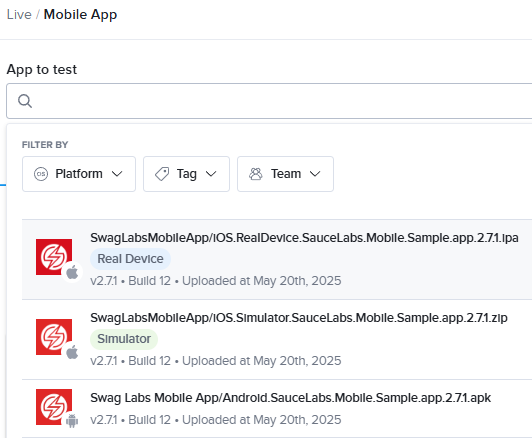
Task: Choose SwagLabsMobileApp/iOS.Simulator.SauceLabs.Mobile.Sample.app.2.7.1.zip
Action: pyautogui.click(x=299, y=318)
